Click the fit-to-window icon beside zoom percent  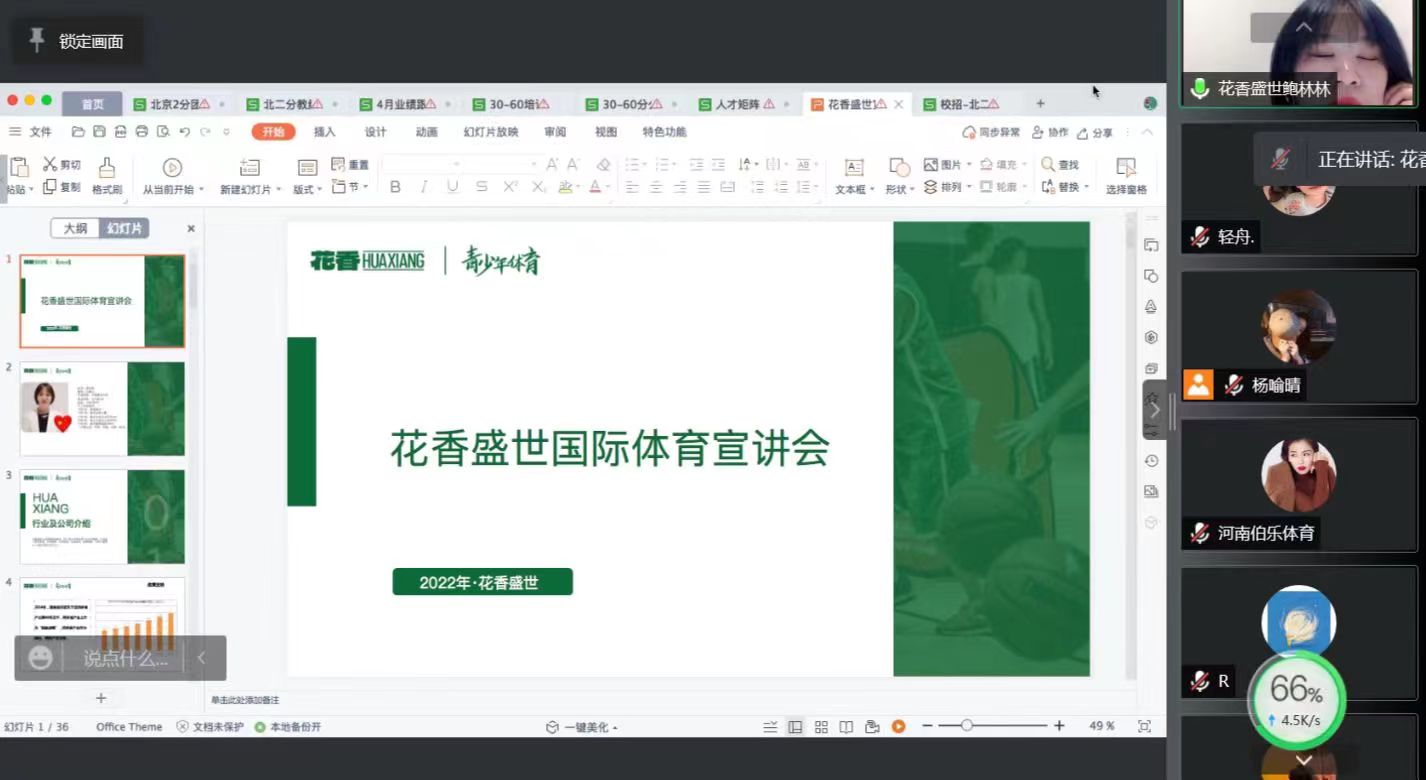(x=1144, y=727)
